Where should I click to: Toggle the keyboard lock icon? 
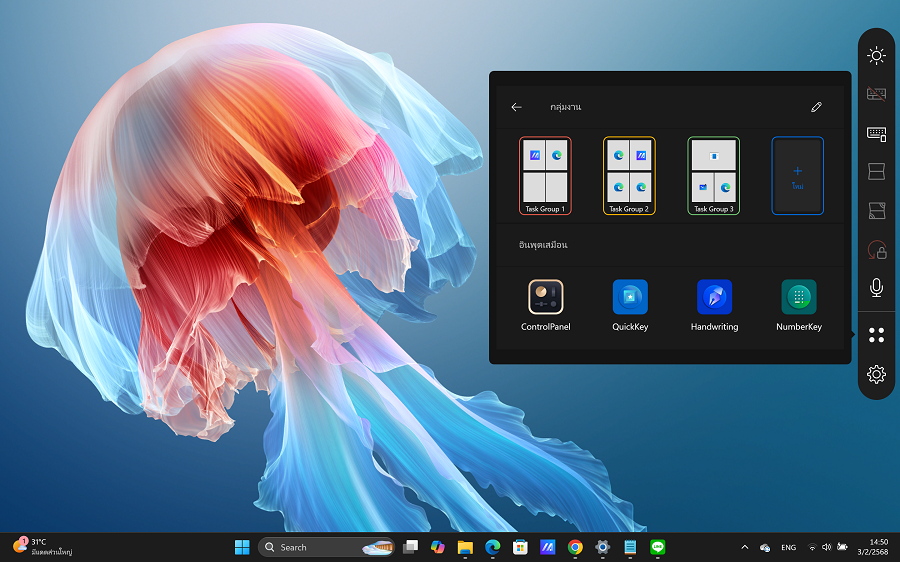[x=876, y=95]
